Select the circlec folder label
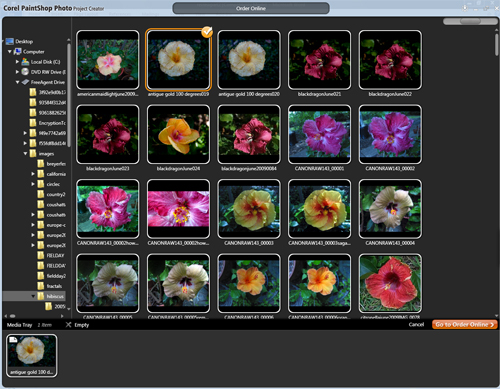This screenshot has height=389, width=500. coord(53,184)
